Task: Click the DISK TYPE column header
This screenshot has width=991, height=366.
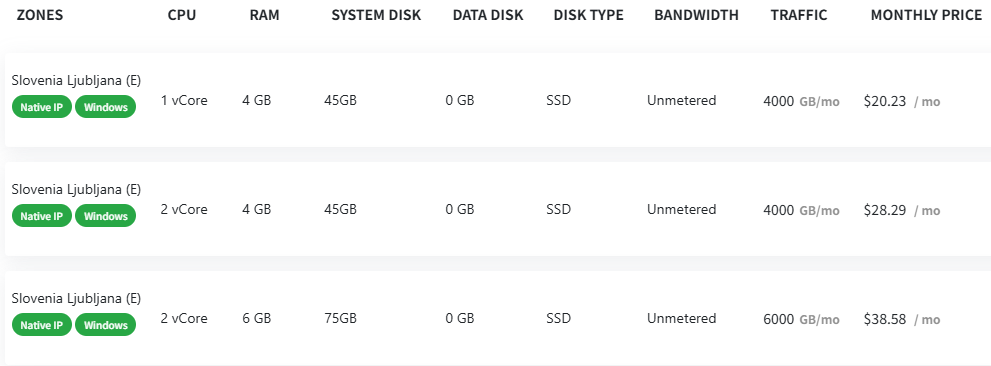Action: click(588, 16)
